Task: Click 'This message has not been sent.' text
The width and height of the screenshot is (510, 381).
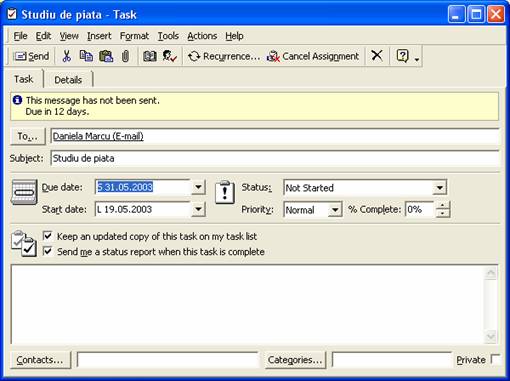Action: click(x=93, y=100)
